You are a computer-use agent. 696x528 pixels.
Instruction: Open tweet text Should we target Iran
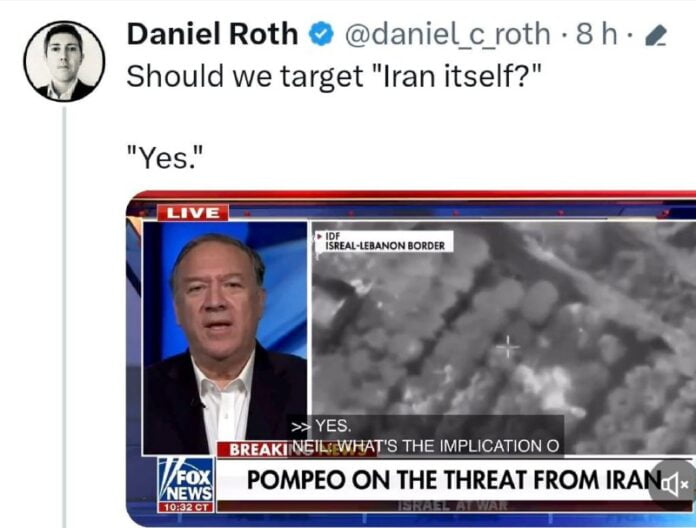(334, 76)
